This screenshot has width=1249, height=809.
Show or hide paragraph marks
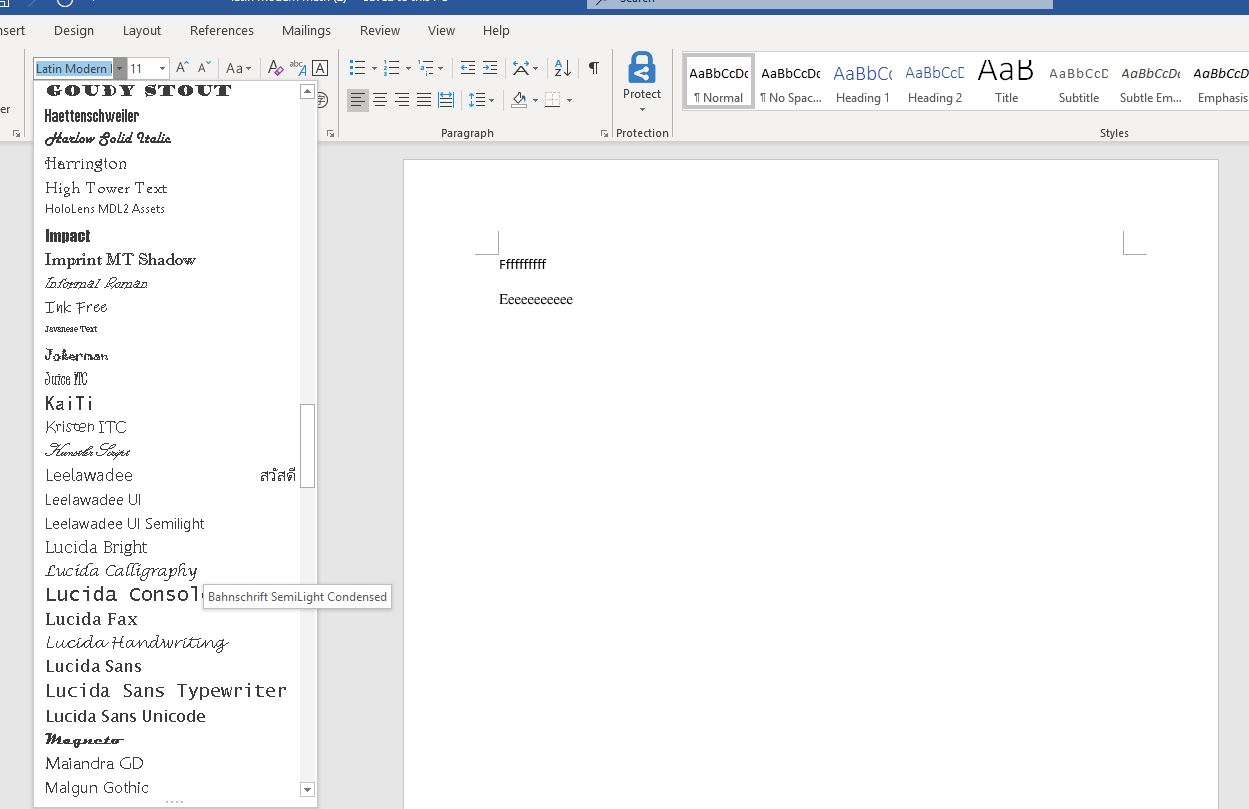pos(594,68)
